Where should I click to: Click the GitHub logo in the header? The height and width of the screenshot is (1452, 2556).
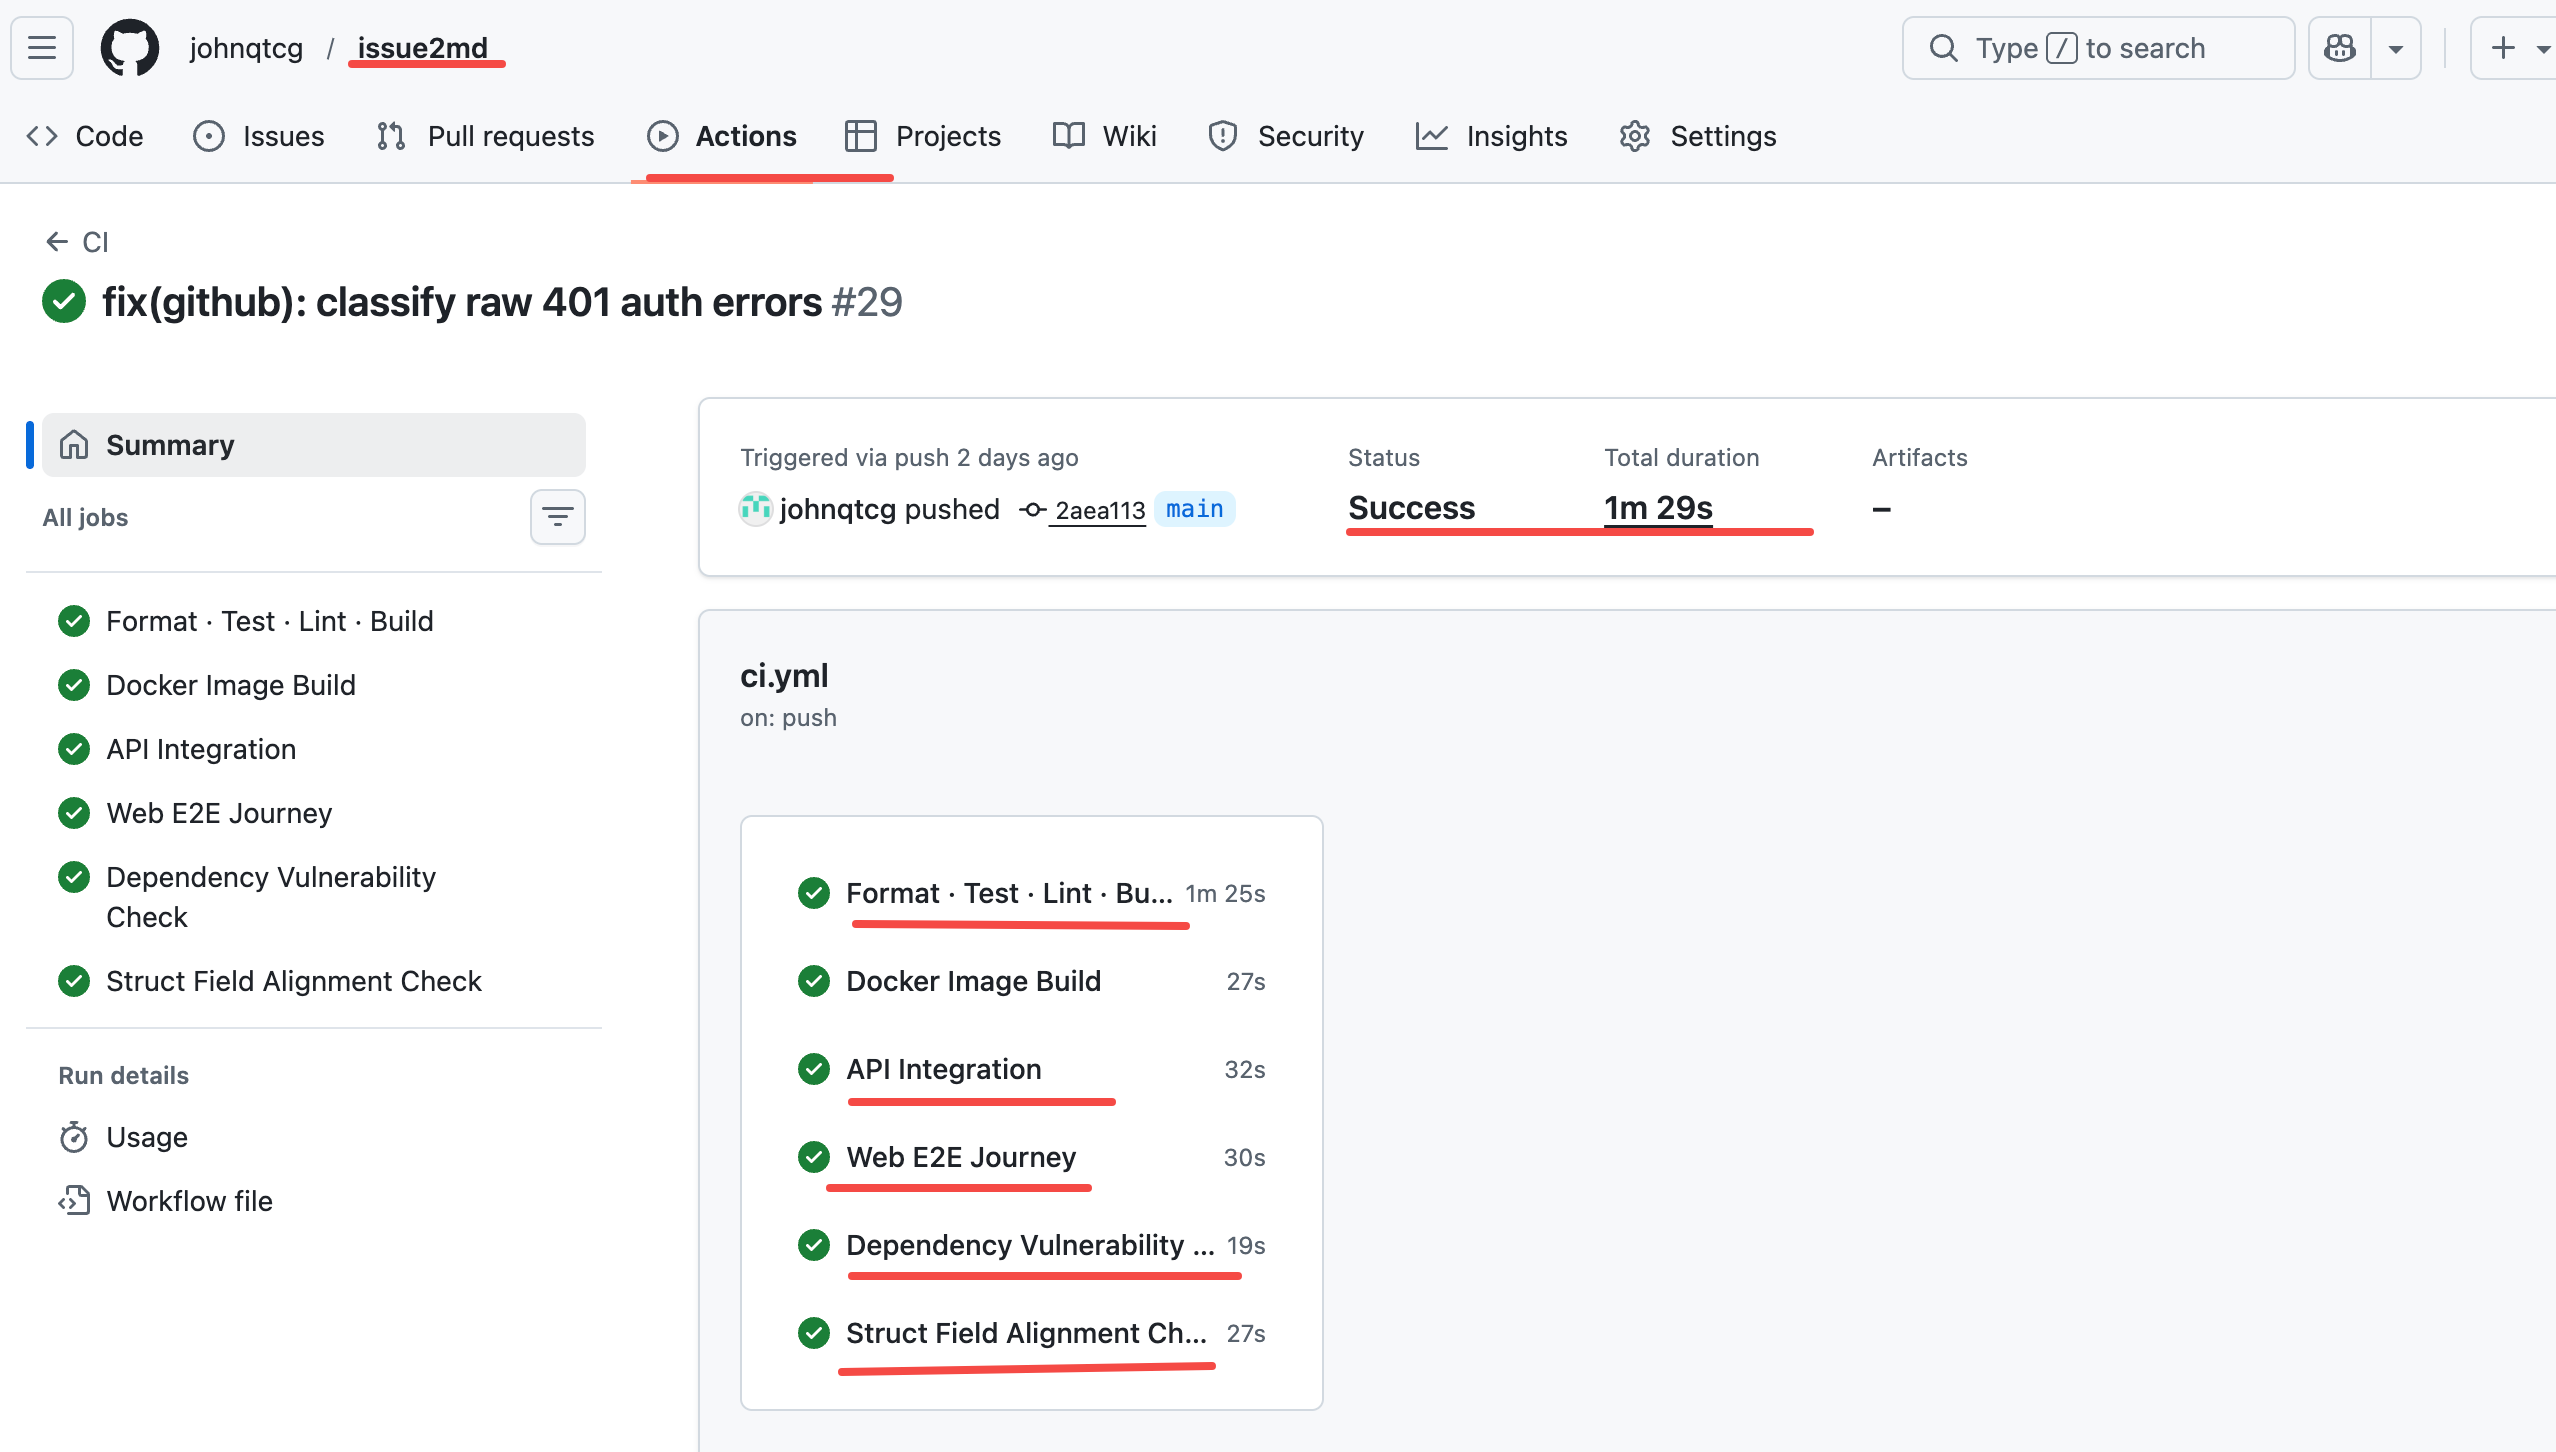click(129, 47)
